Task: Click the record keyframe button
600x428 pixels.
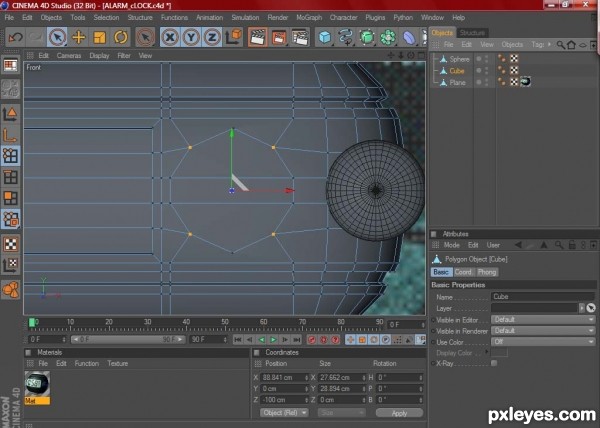Action: click(311, 340)
